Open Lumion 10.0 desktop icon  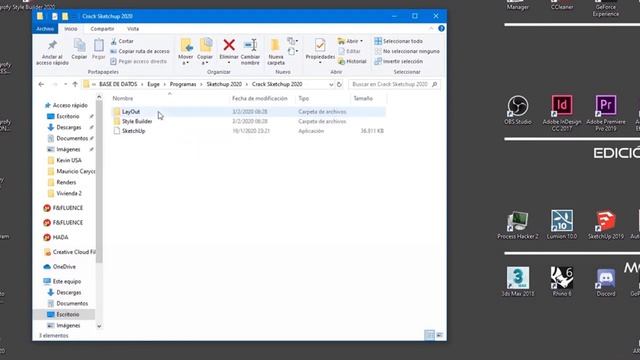562,225
